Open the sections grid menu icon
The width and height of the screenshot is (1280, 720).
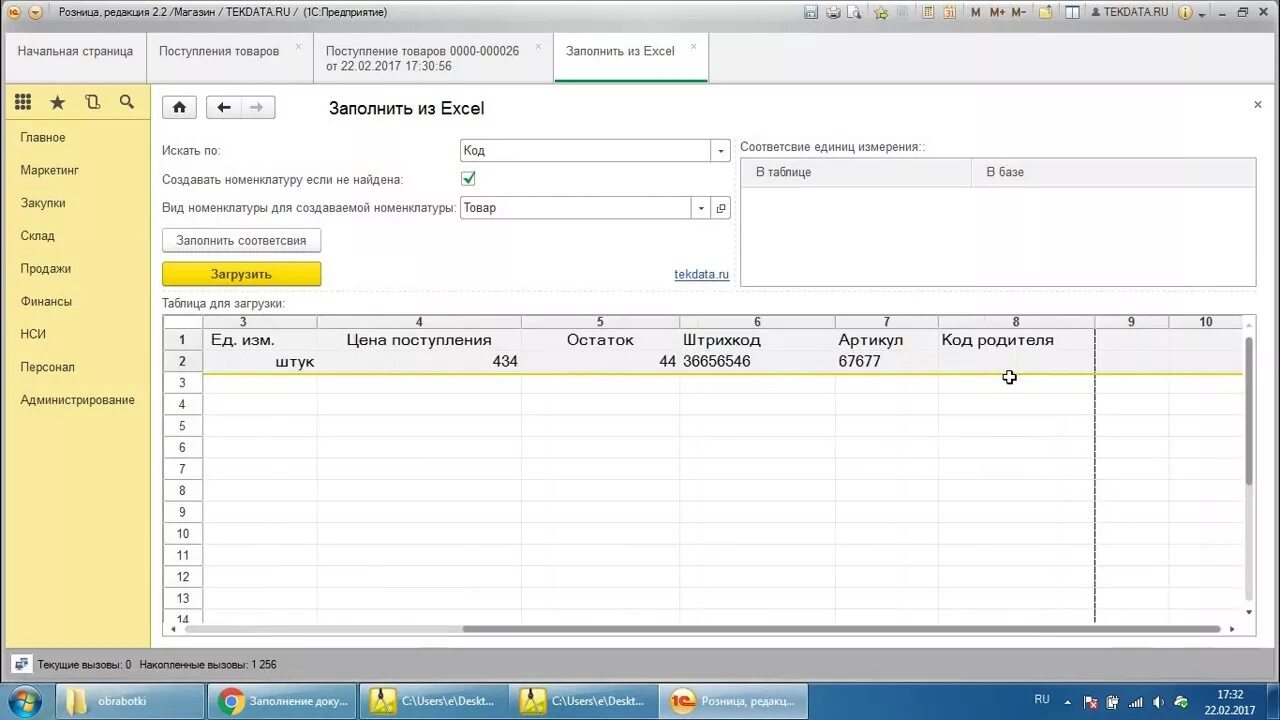[x=23, y=102]
